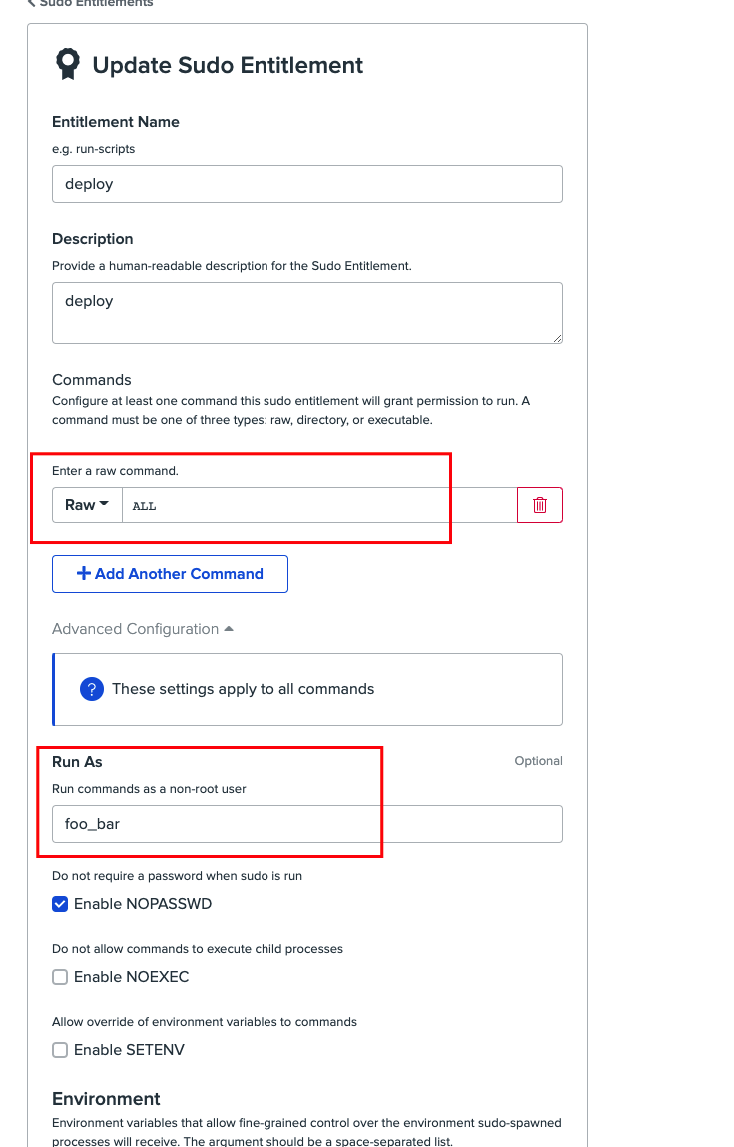
Task: Click the blue question mark icon
Action: 92,689
